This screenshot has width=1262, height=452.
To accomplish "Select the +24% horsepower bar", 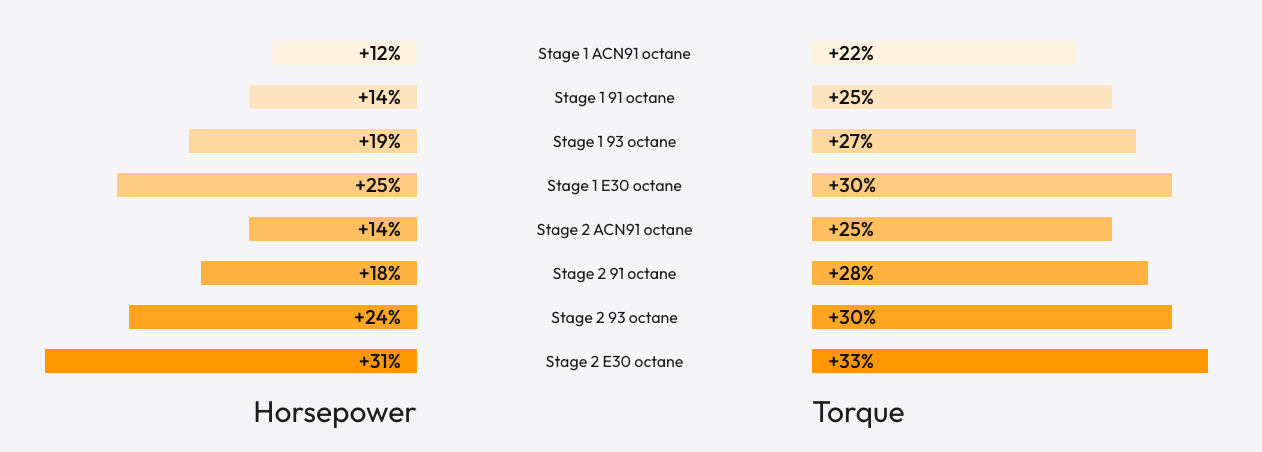I will pyautogui.click(x=273, y=318).
